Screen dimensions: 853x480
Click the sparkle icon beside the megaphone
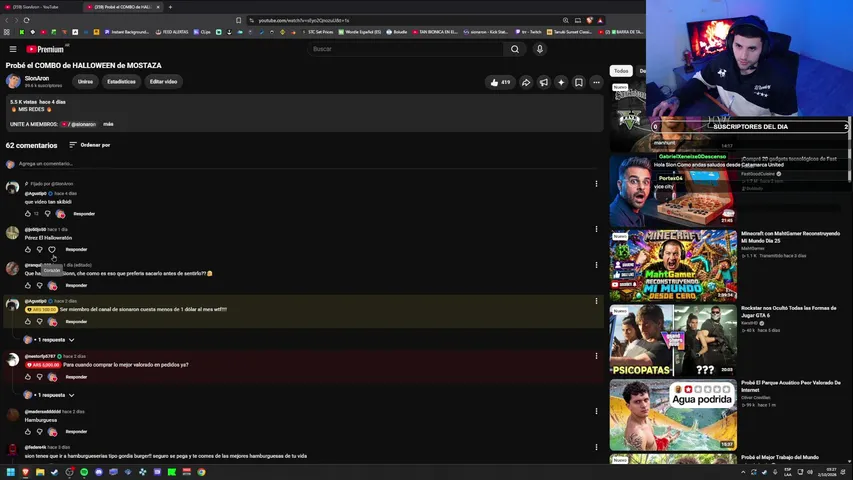click(561, 82)
